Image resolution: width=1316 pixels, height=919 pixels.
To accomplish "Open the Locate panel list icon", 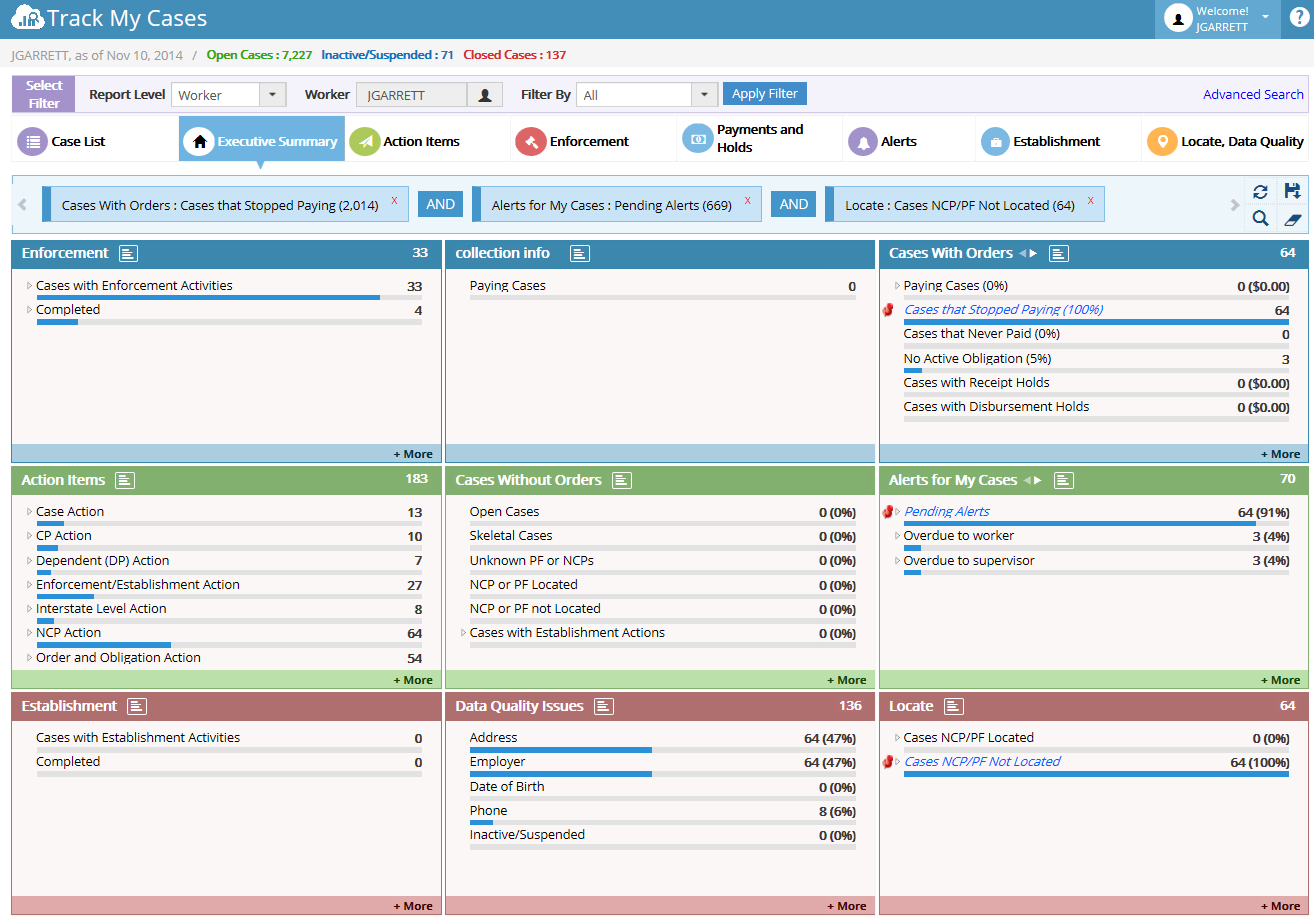I will coord(954,706).
